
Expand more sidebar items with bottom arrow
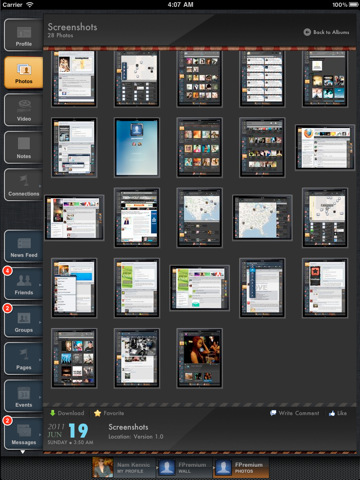tap(23, 452)
